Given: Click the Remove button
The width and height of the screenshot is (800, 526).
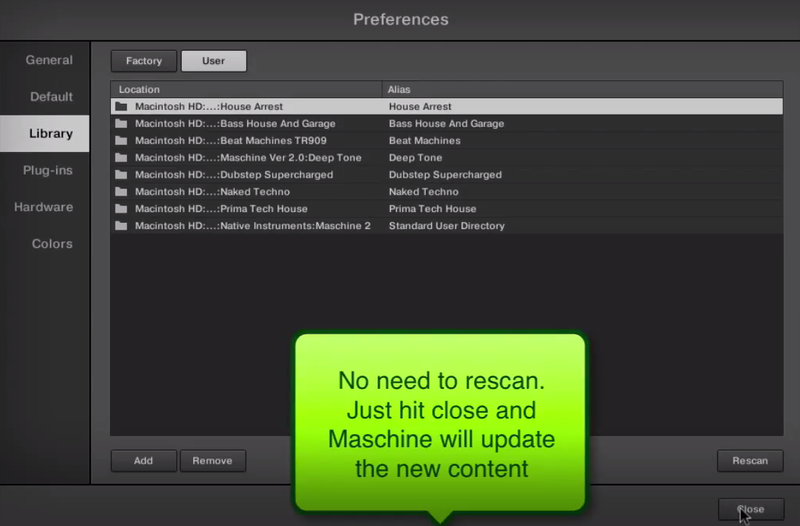Looking at the screenshot, I should (213, 461).
